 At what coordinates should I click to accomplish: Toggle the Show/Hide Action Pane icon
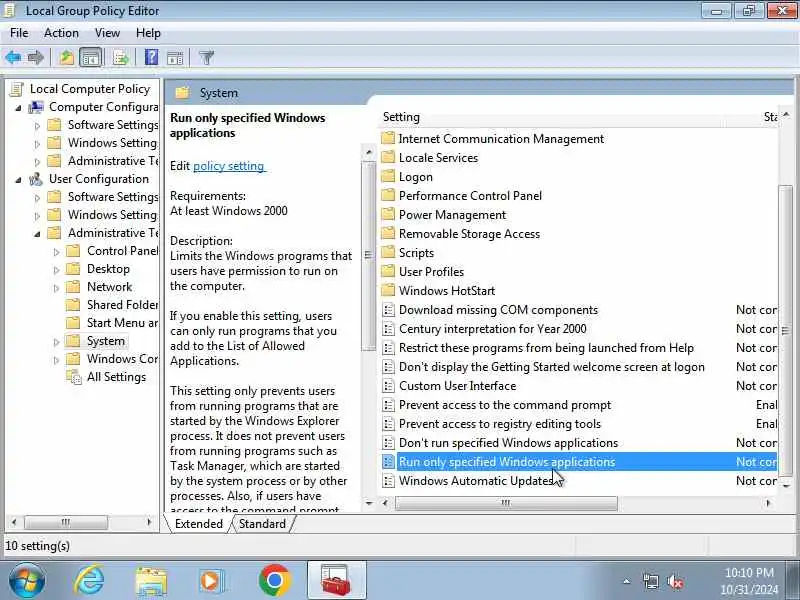(175, 58)
